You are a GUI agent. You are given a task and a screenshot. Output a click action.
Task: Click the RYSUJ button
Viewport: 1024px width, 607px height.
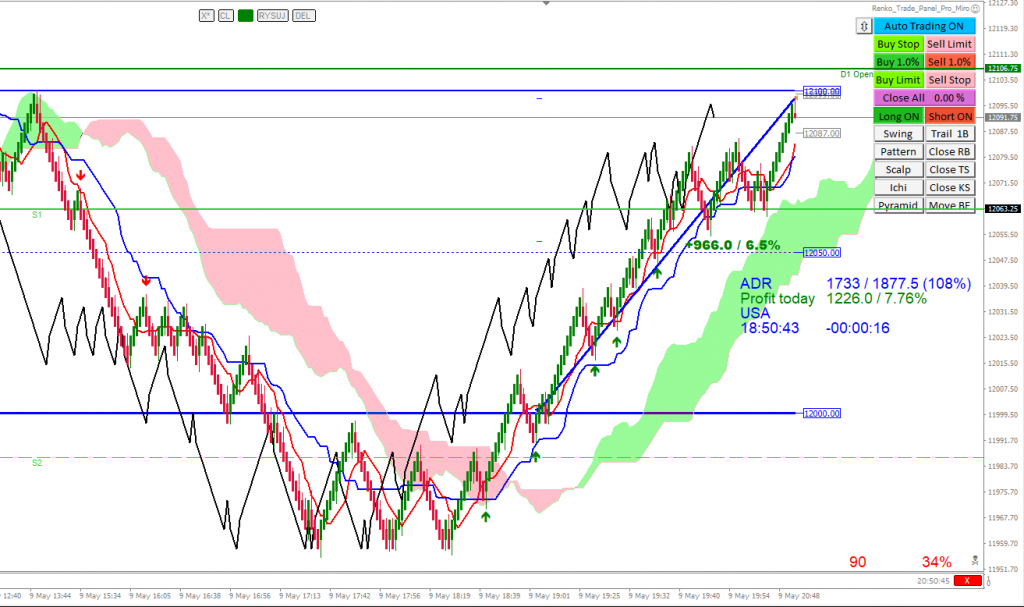[272, 16]
